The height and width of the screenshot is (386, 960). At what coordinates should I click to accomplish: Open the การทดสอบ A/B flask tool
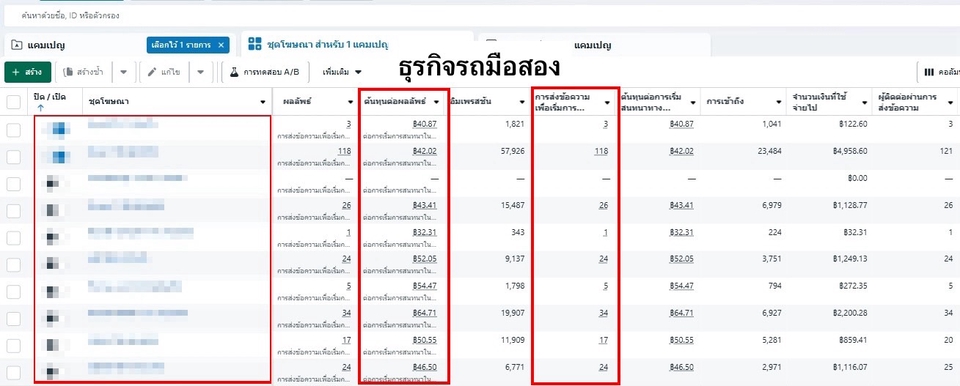[x=264, y=72]
